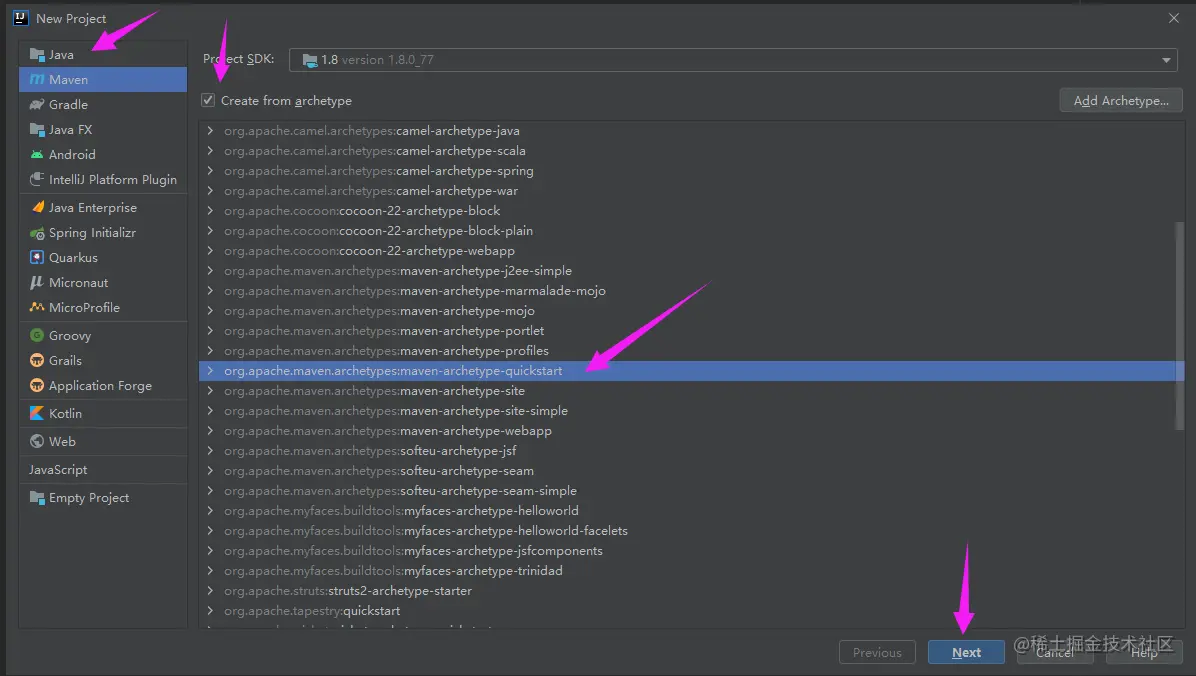
Task: Expand camel-archetype-spring node
Action: tap(211, 171)
